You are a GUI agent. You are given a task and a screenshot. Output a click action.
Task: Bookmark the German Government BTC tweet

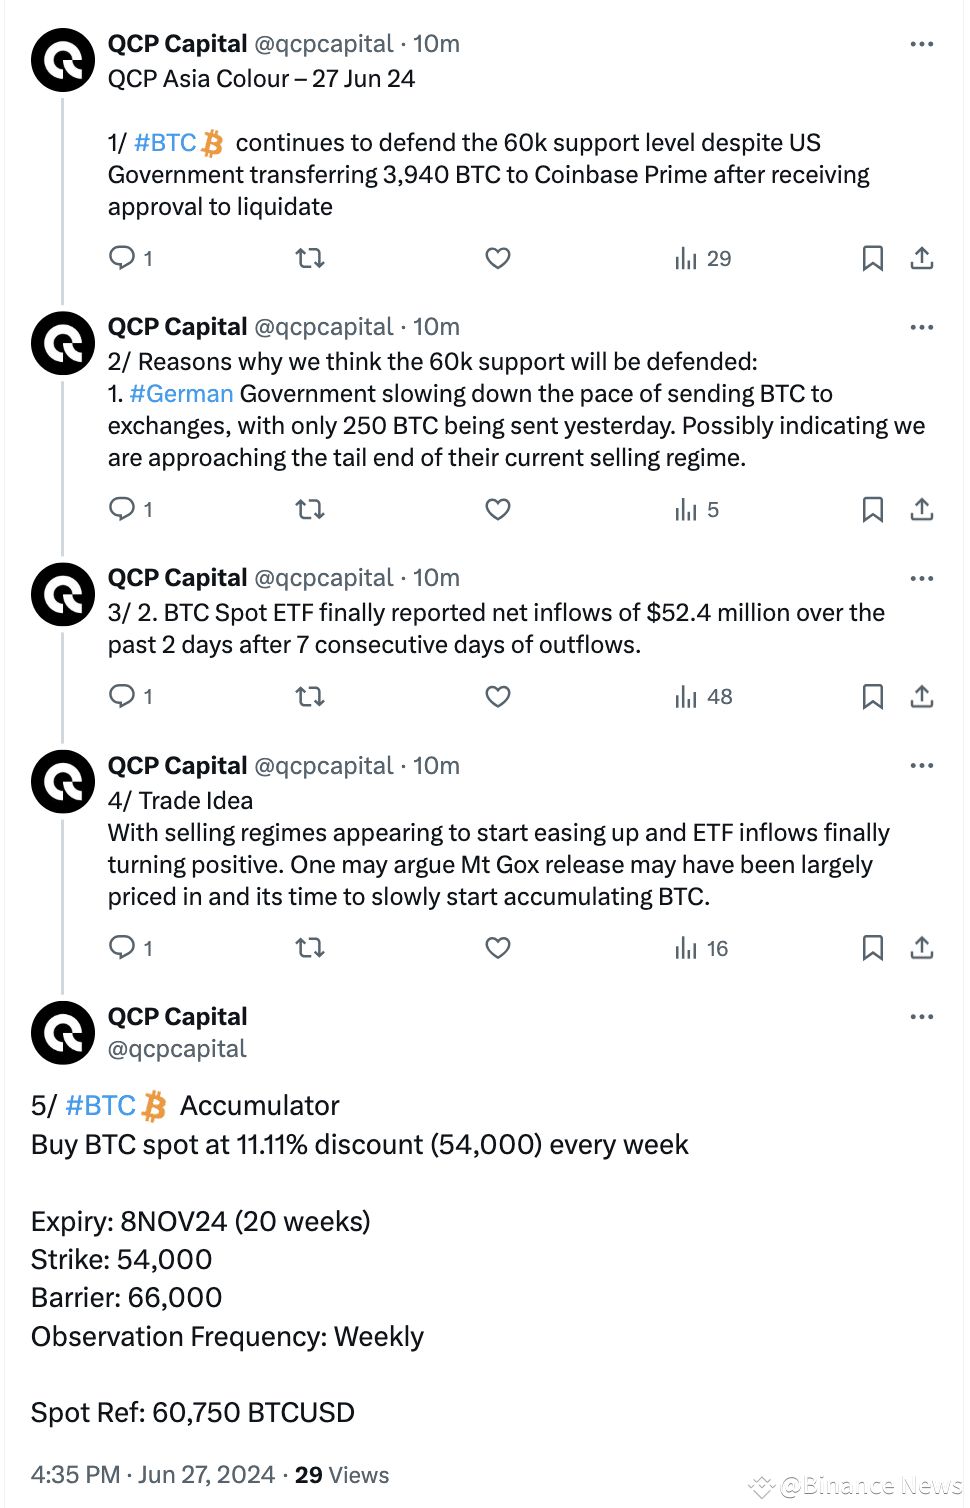click(872, 509)
